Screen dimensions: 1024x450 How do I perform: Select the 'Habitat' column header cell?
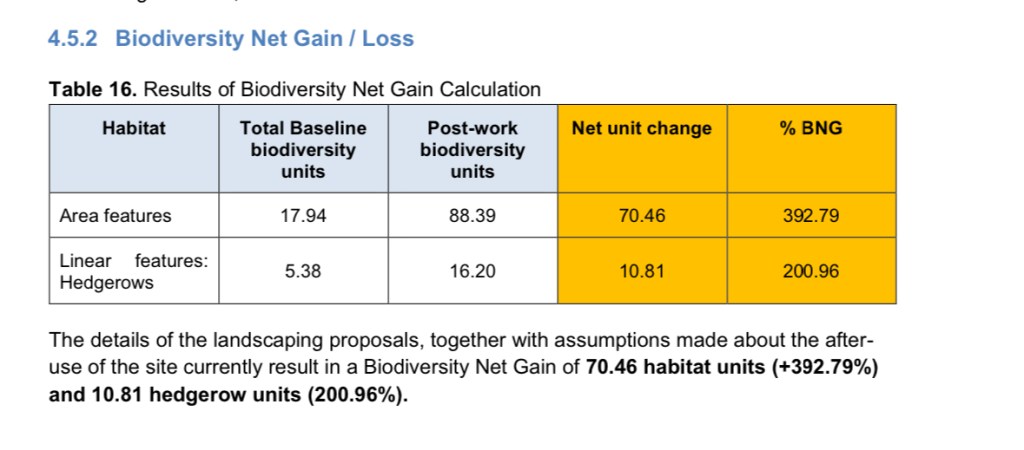coord(133,128)
